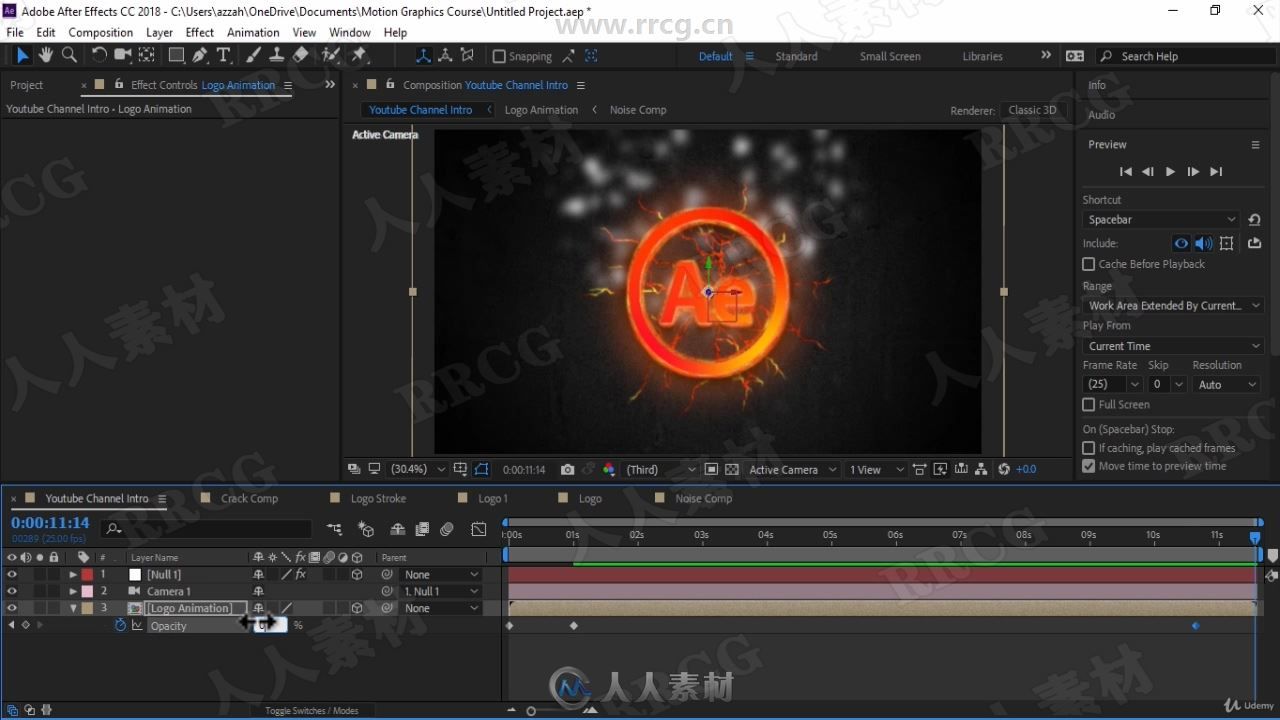Uncheck Move time to preview time
The width and height of the screenshot is (1280, 720).
pyautogui.click(x=1089, y=466)
